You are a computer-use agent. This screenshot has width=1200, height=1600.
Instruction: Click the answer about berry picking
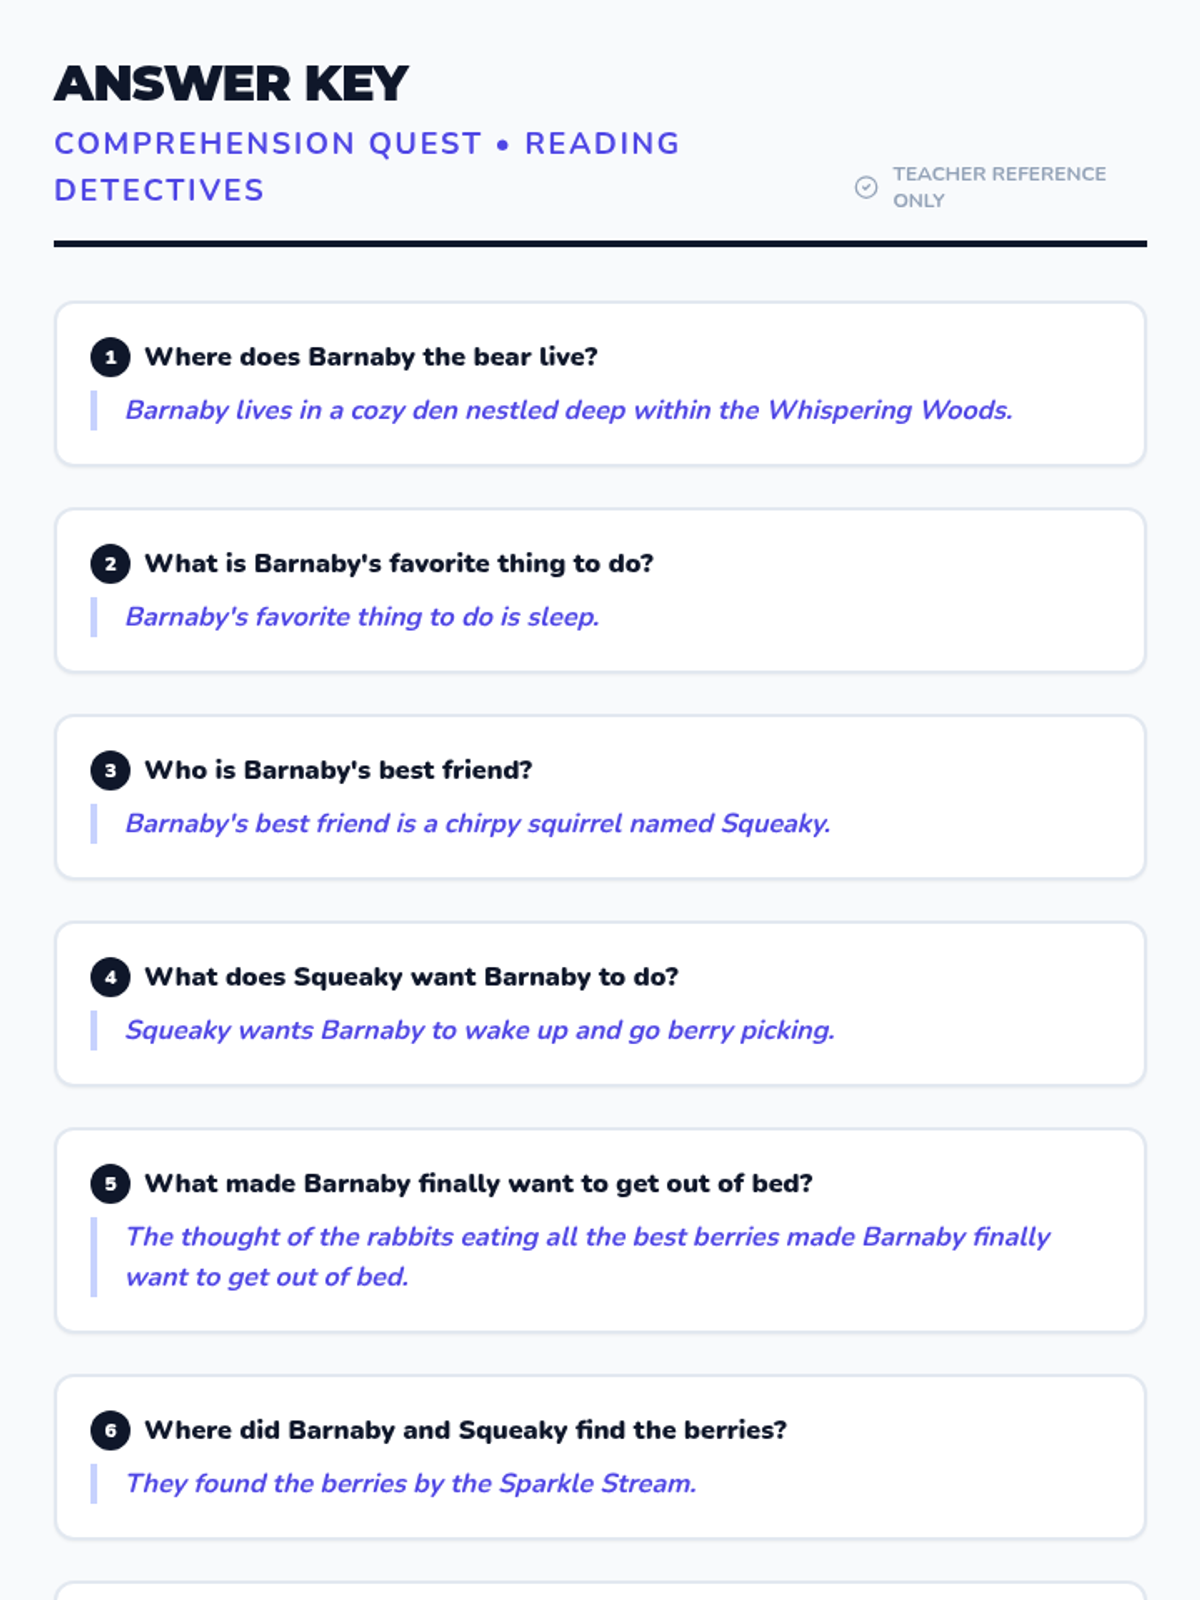click(480, 1030)
